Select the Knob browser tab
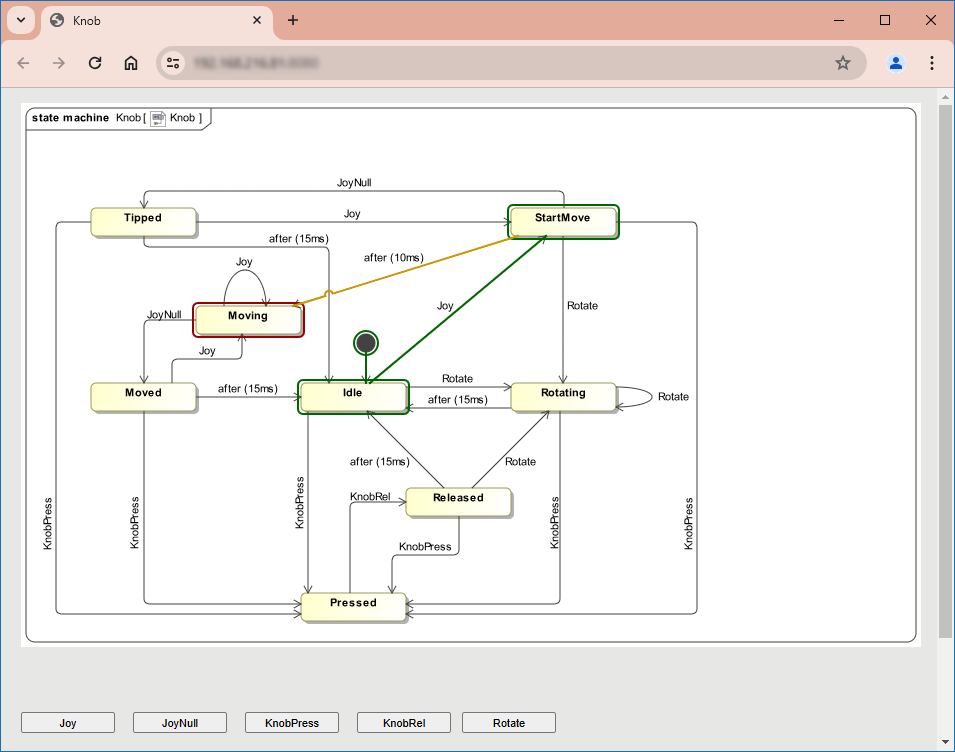The width and height of the screenshot is (955, 752). point(150,20)
